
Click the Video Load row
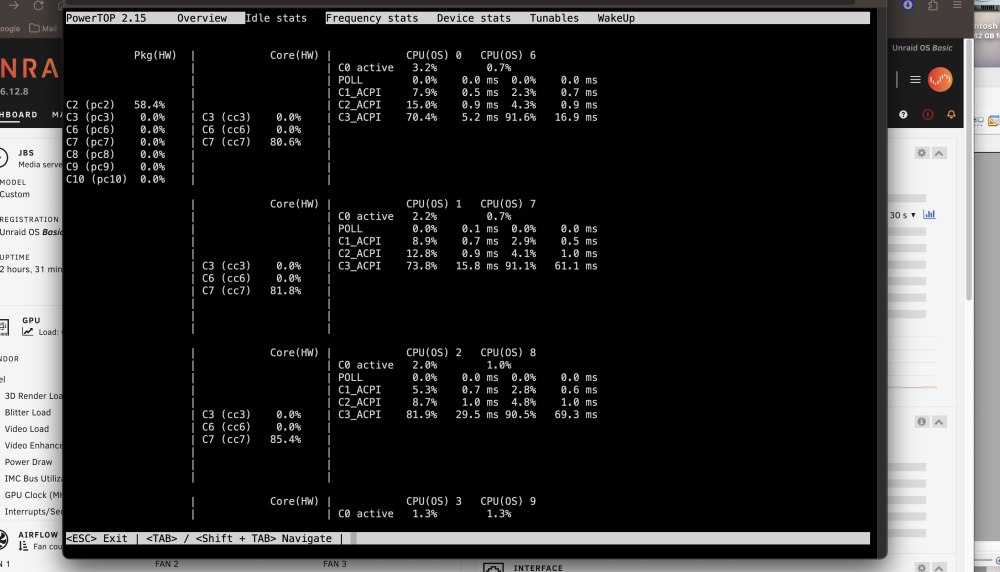pyautogui.click(x=27, y=429)
